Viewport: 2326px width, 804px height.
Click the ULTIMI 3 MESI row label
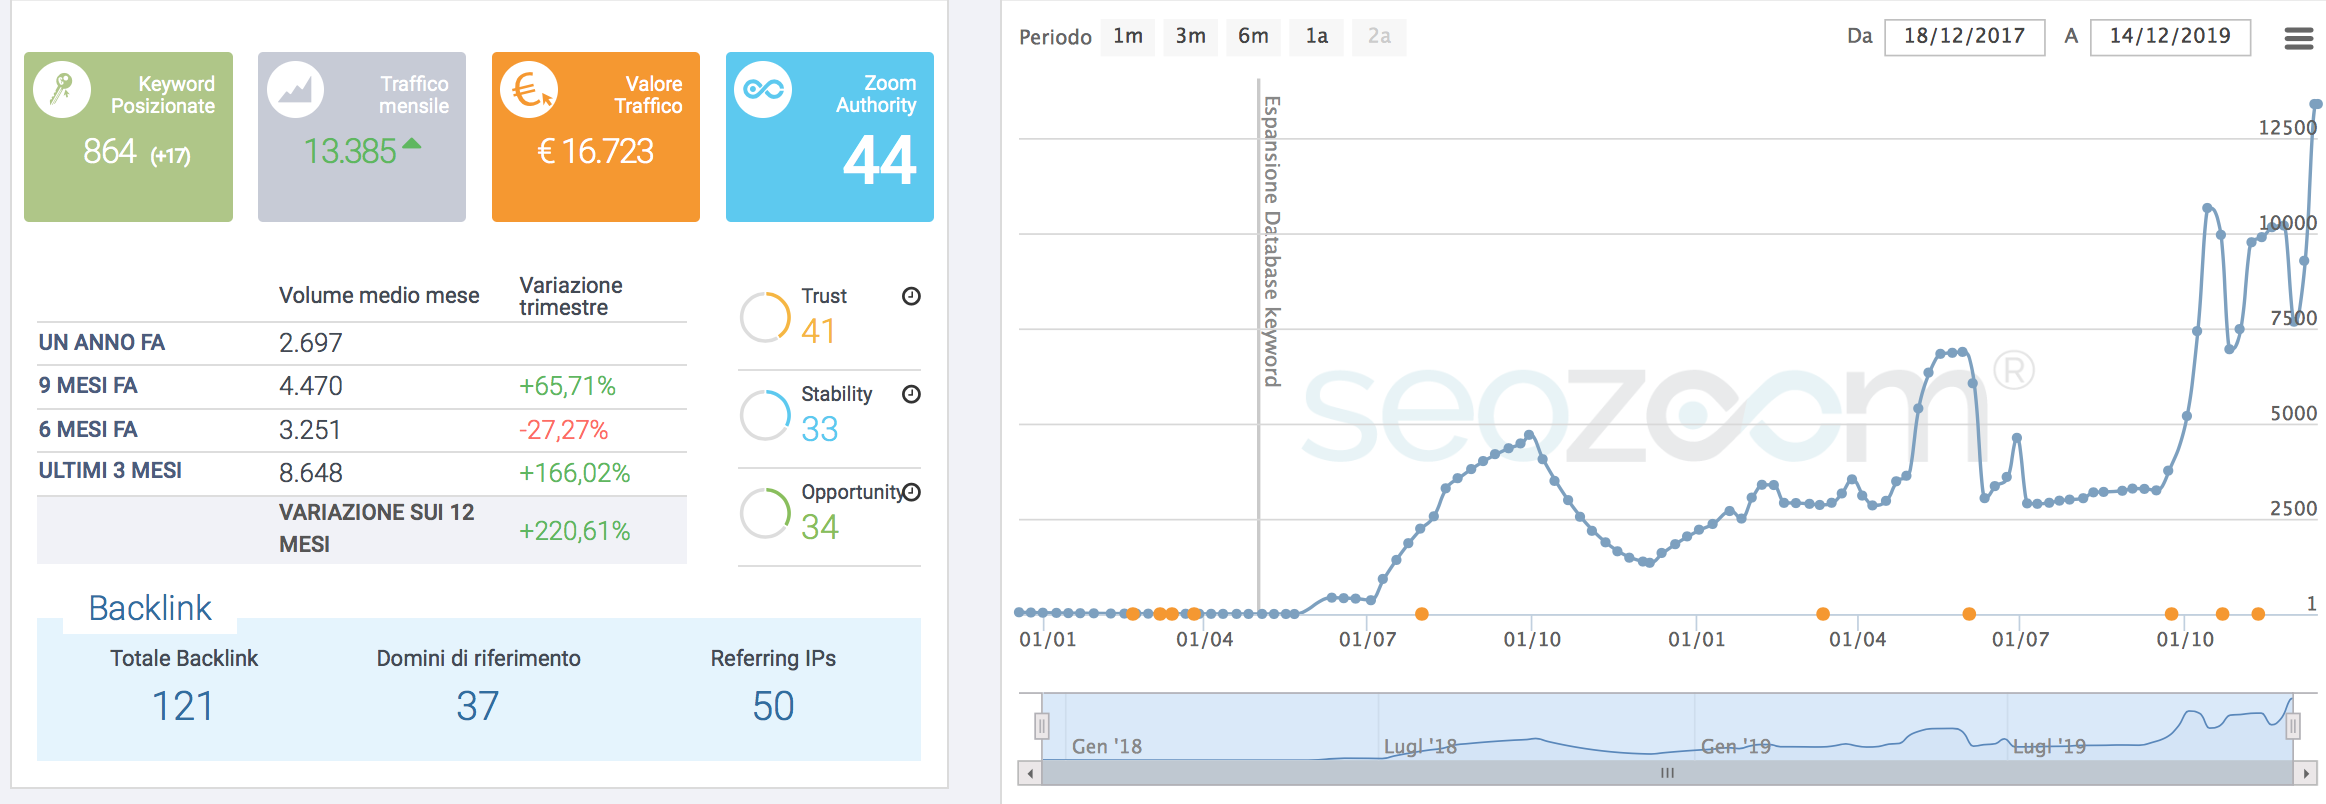coord(110,471)
